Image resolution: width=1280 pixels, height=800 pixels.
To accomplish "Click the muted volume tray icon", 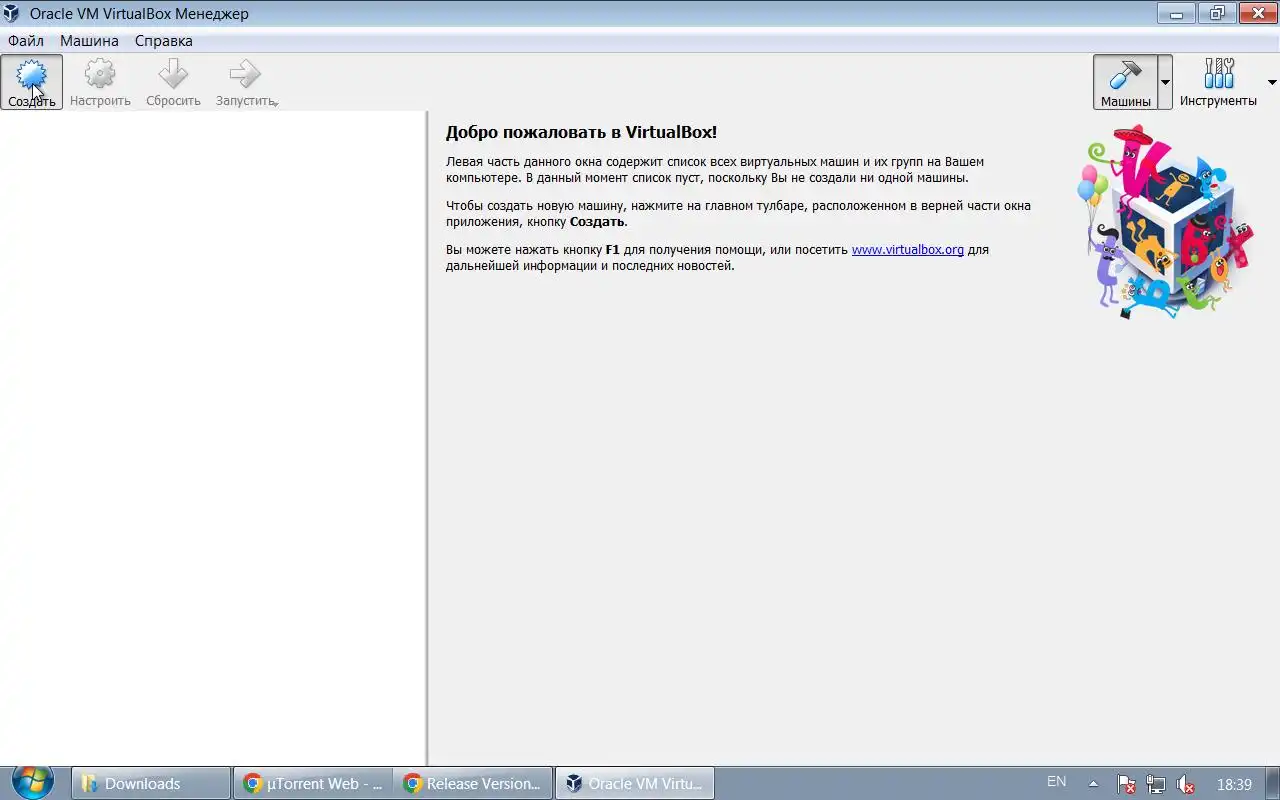I will 1186,784.
